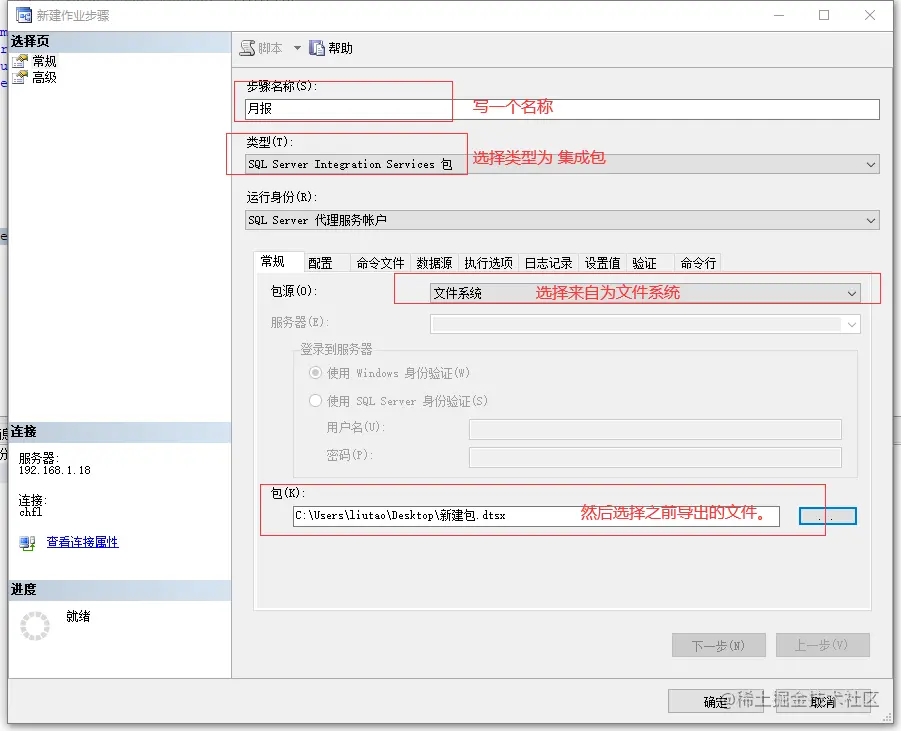
Task: Click the 常规 page icon
Action: (20, 61)
